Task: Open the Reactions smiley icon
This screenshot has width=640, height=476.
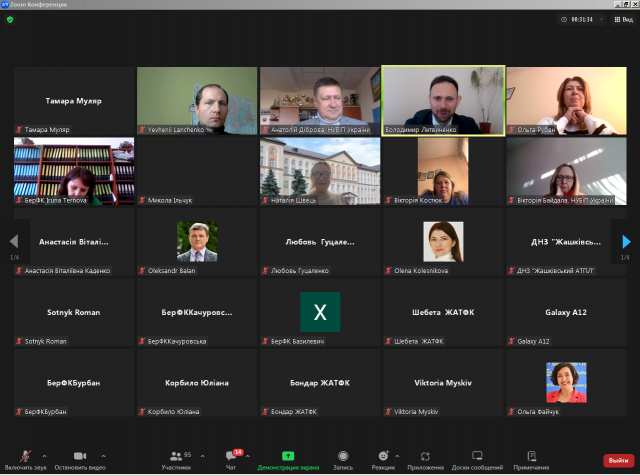Action: click(x=383, y=456)
